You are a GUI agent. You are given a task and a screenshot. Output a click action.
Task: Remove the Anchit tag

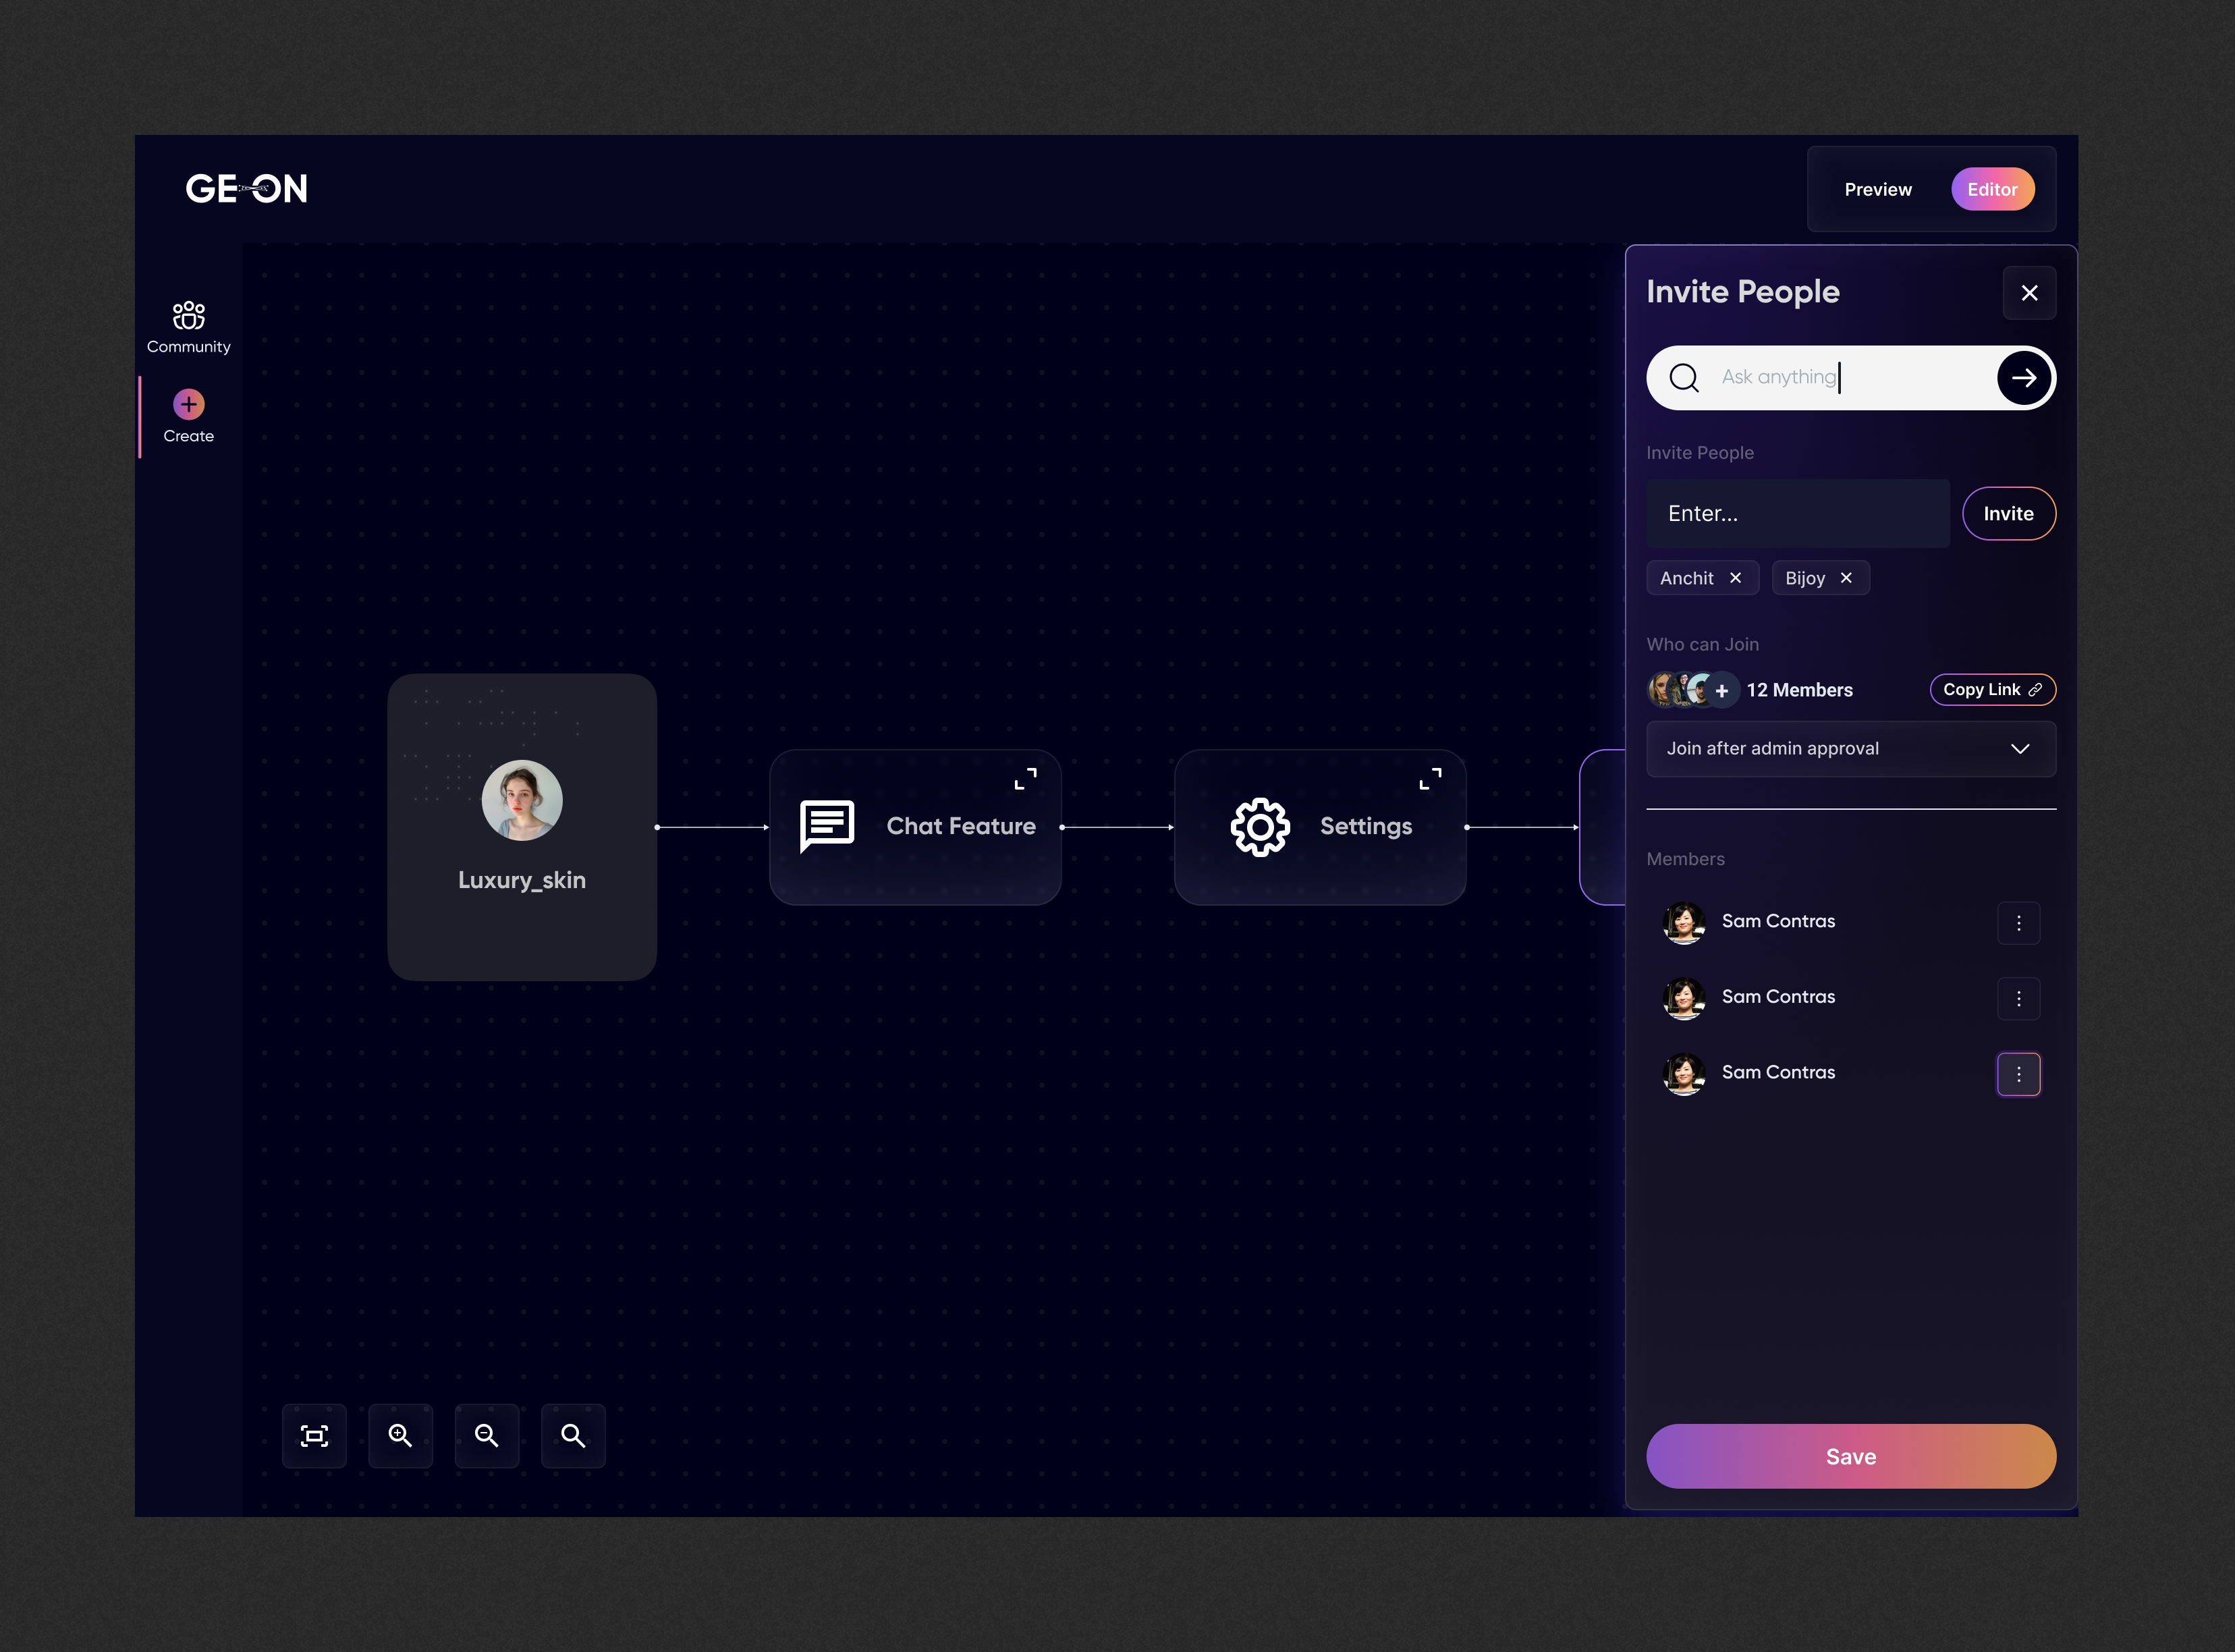(x=1736, y=578)
